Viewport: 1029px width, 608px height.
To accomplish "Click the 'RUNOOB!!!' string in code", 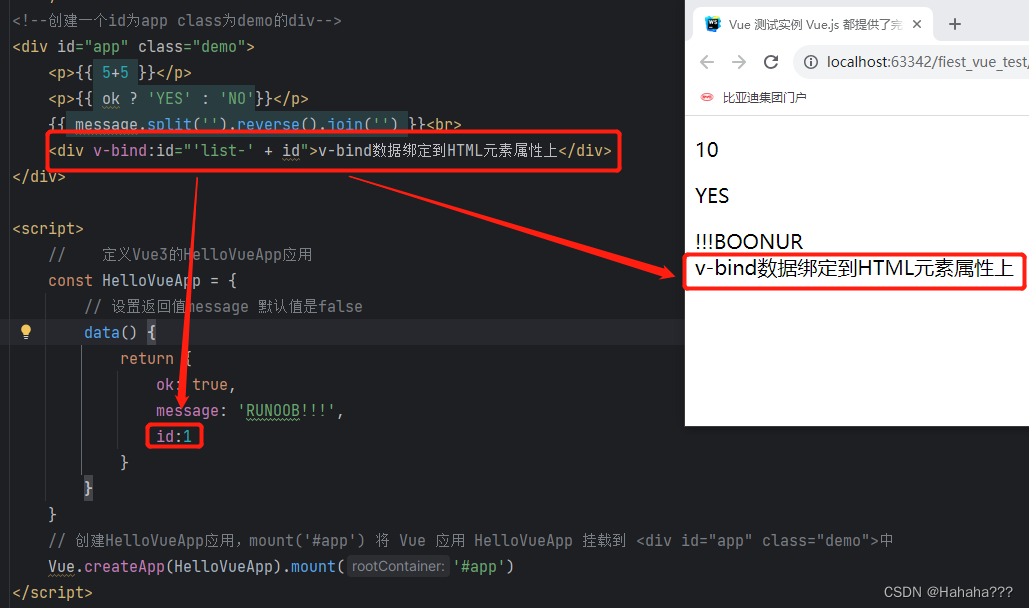I will pyautogui.click(x=287, y=410).
